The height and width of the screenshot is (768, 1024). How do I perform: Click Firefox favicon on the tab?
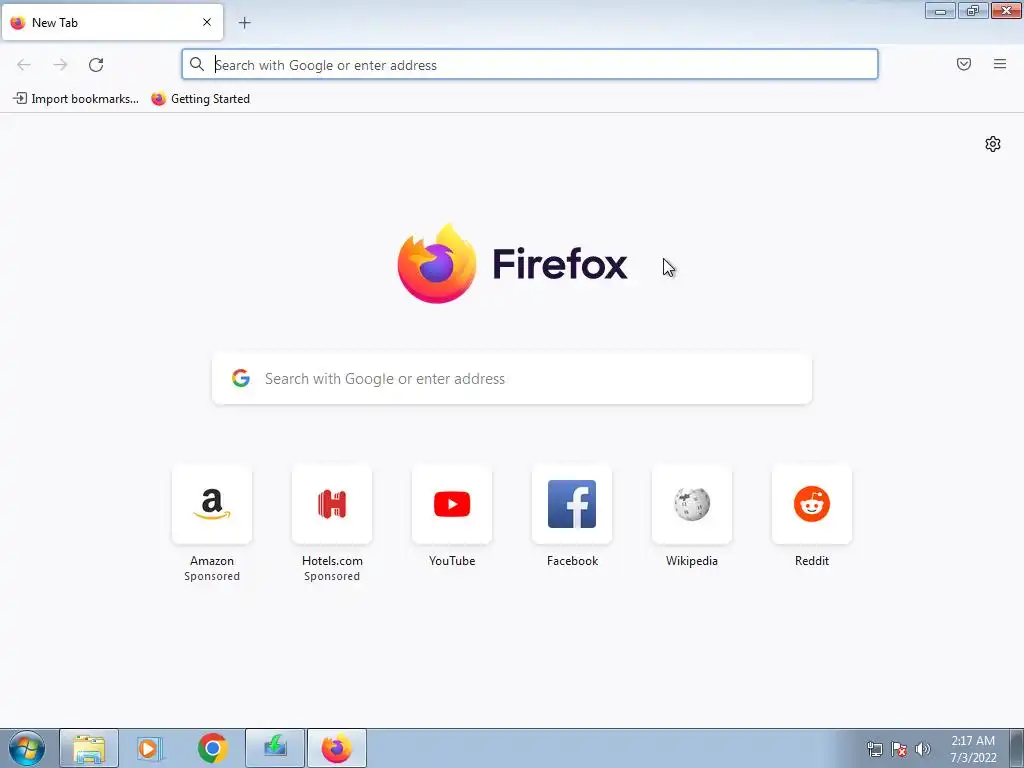(x=18, y=22)
